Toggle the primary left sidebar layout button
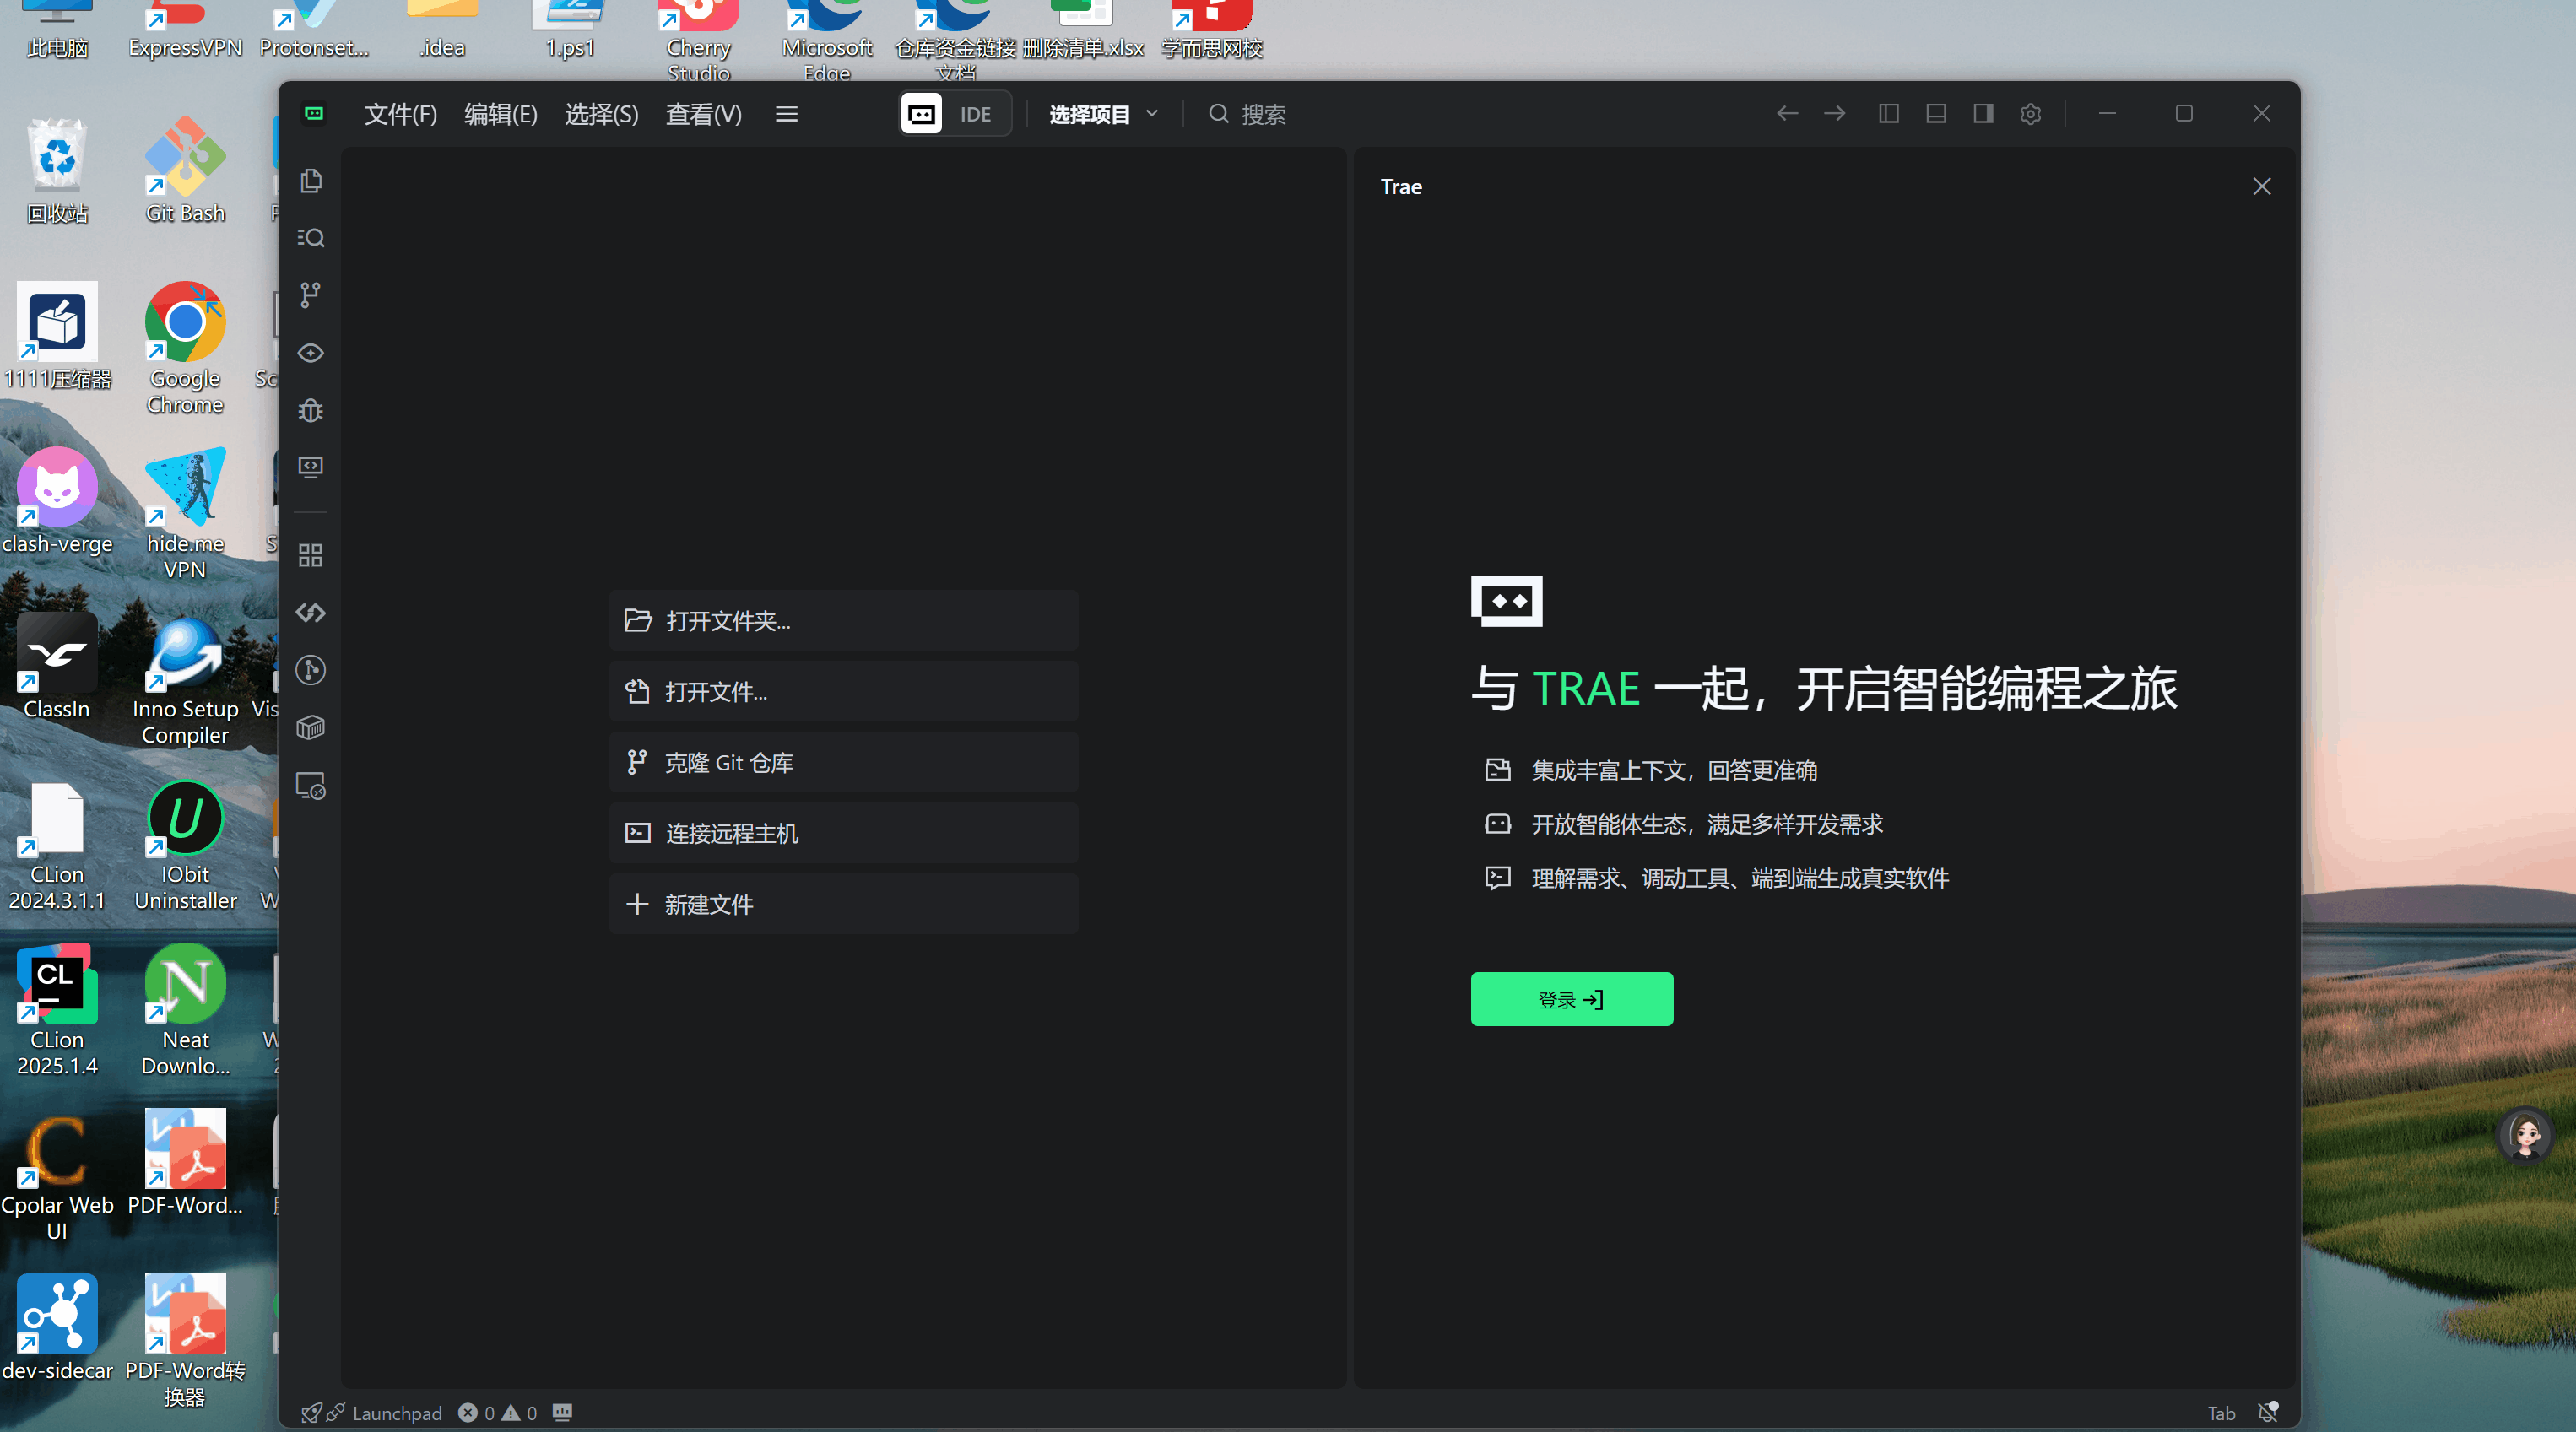This screenshot has height=1432, width=2576. (1888, 114)
